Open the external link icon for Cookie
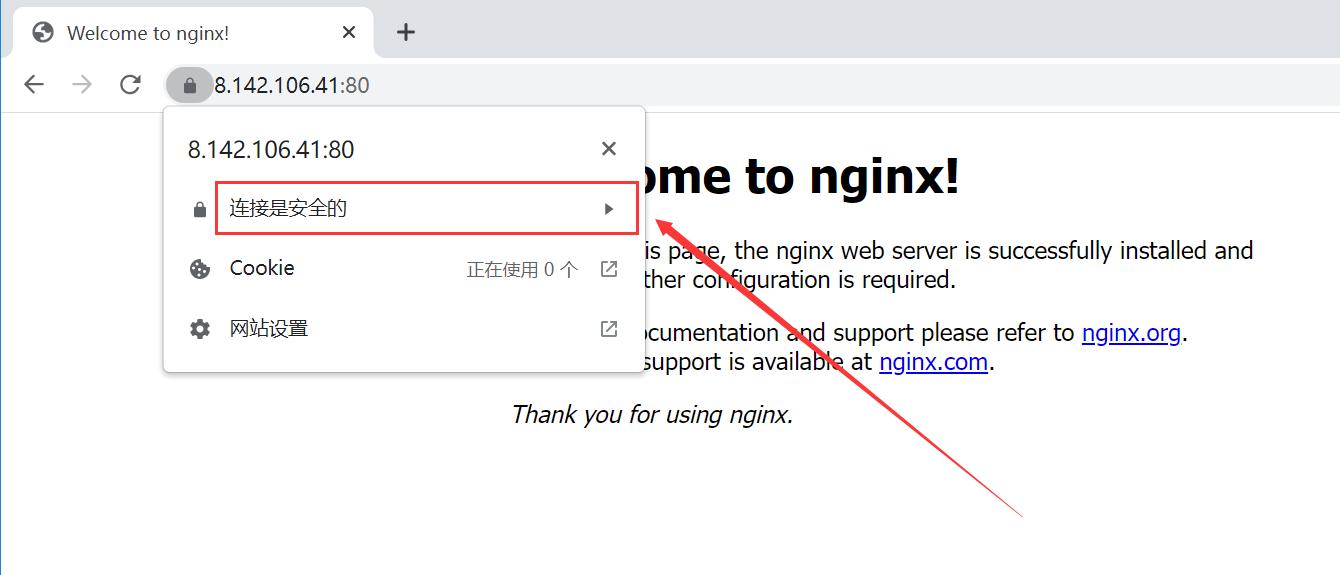This screenshot has width=1340, height=575. [x=608, y=269]
